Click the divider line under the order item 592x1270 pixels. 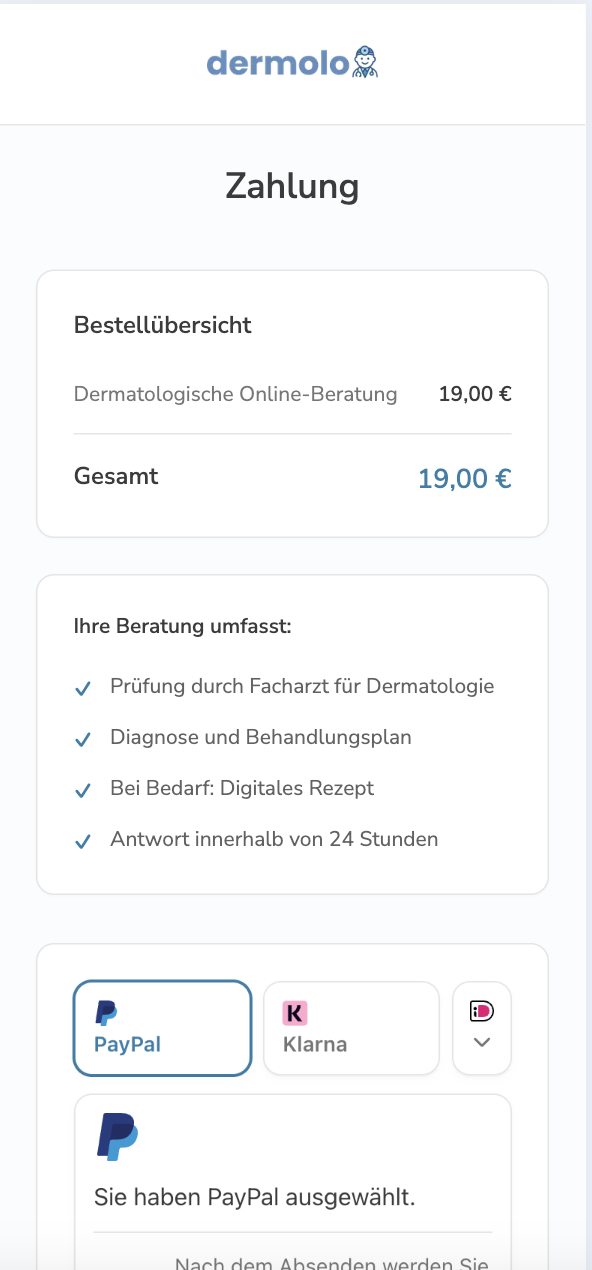coord(291,434)
